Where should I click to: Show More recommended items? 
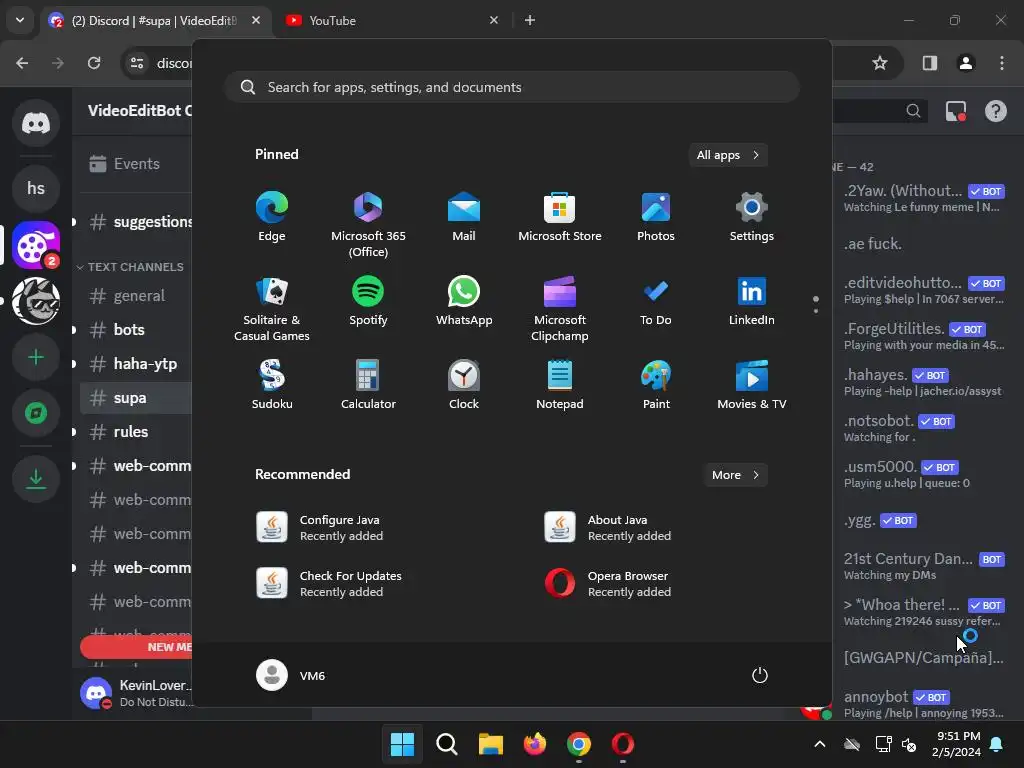pyautogui.click(x=735, y=475)
